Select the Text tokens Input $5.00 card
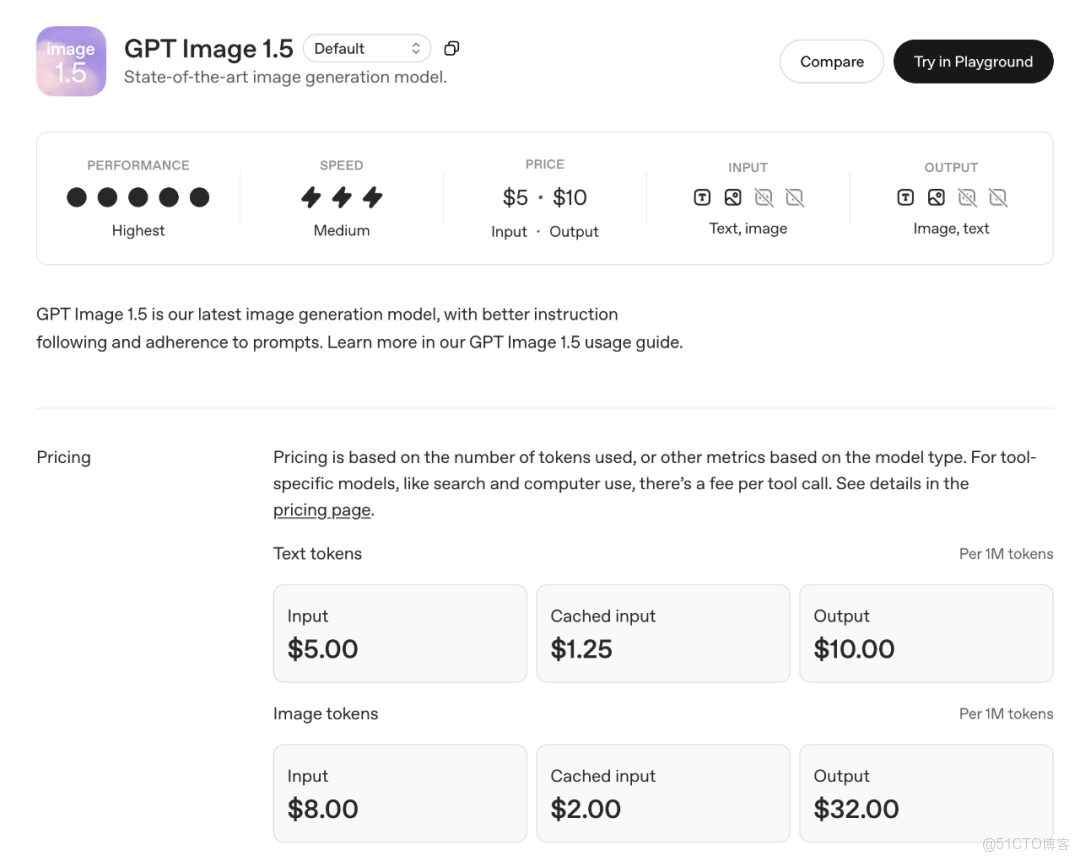1080x861 pixels. click(399, 633)
